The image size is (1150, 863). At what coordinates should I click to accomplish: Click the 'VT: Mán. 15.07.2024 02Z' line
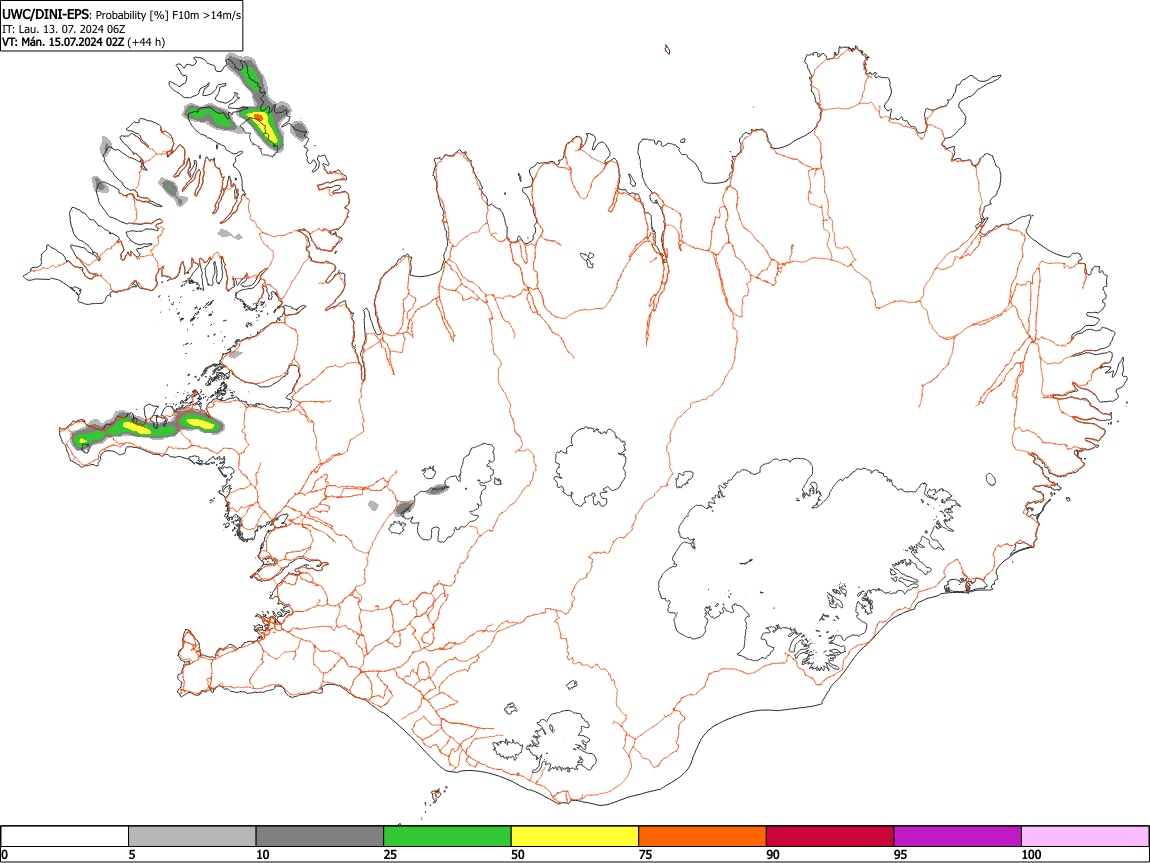pos(63,42)
